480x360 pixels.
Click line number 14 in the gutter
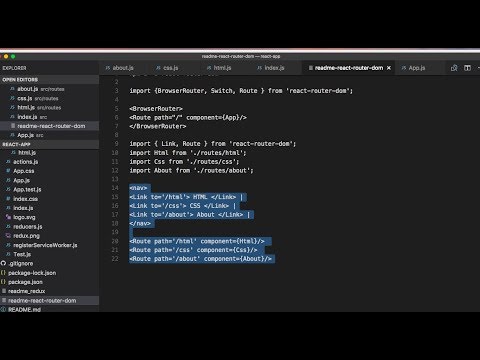pos(115,188)
